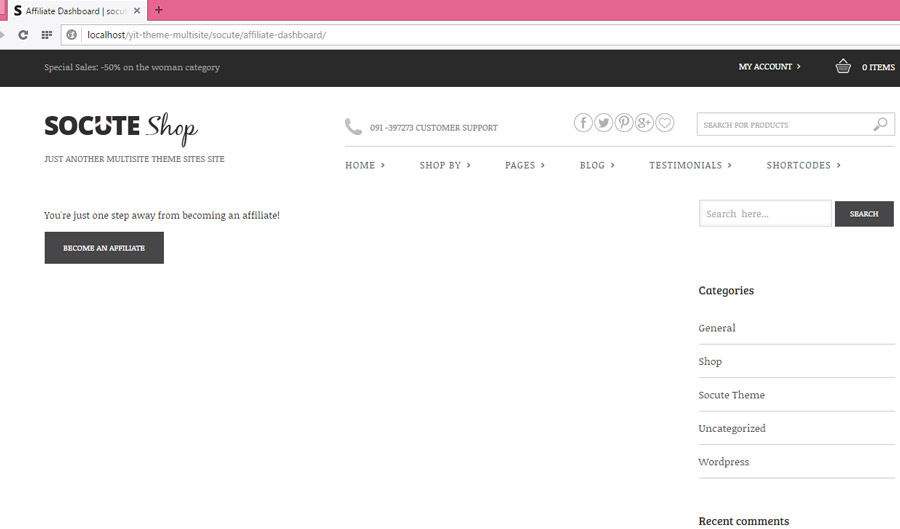This screenshot has height=529, width=900.
Task: Click the Categories widget heading
Action: coord(726,290)
